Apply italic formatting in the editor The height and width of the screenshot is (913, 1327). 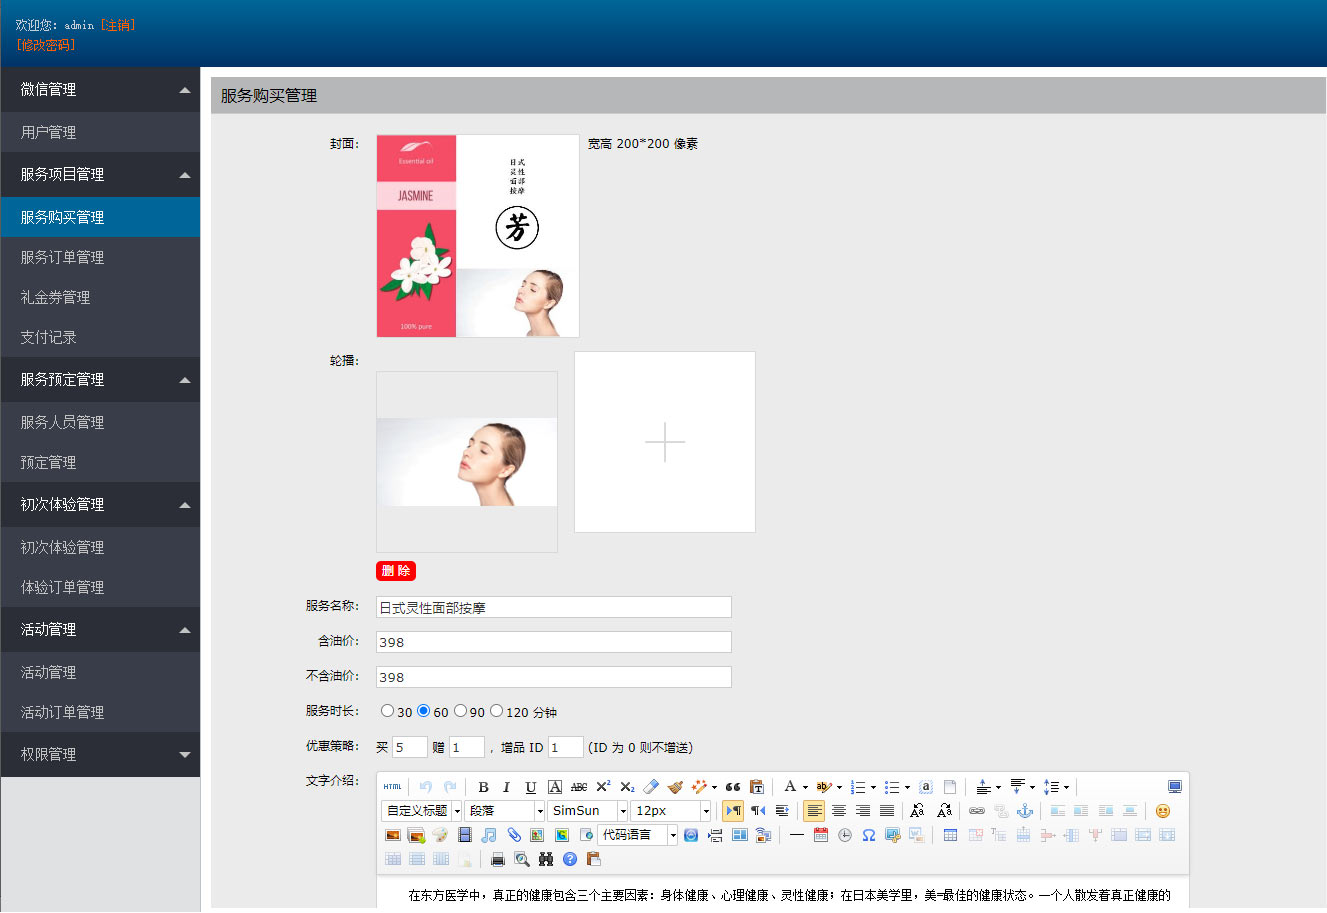tap(506, 787)
